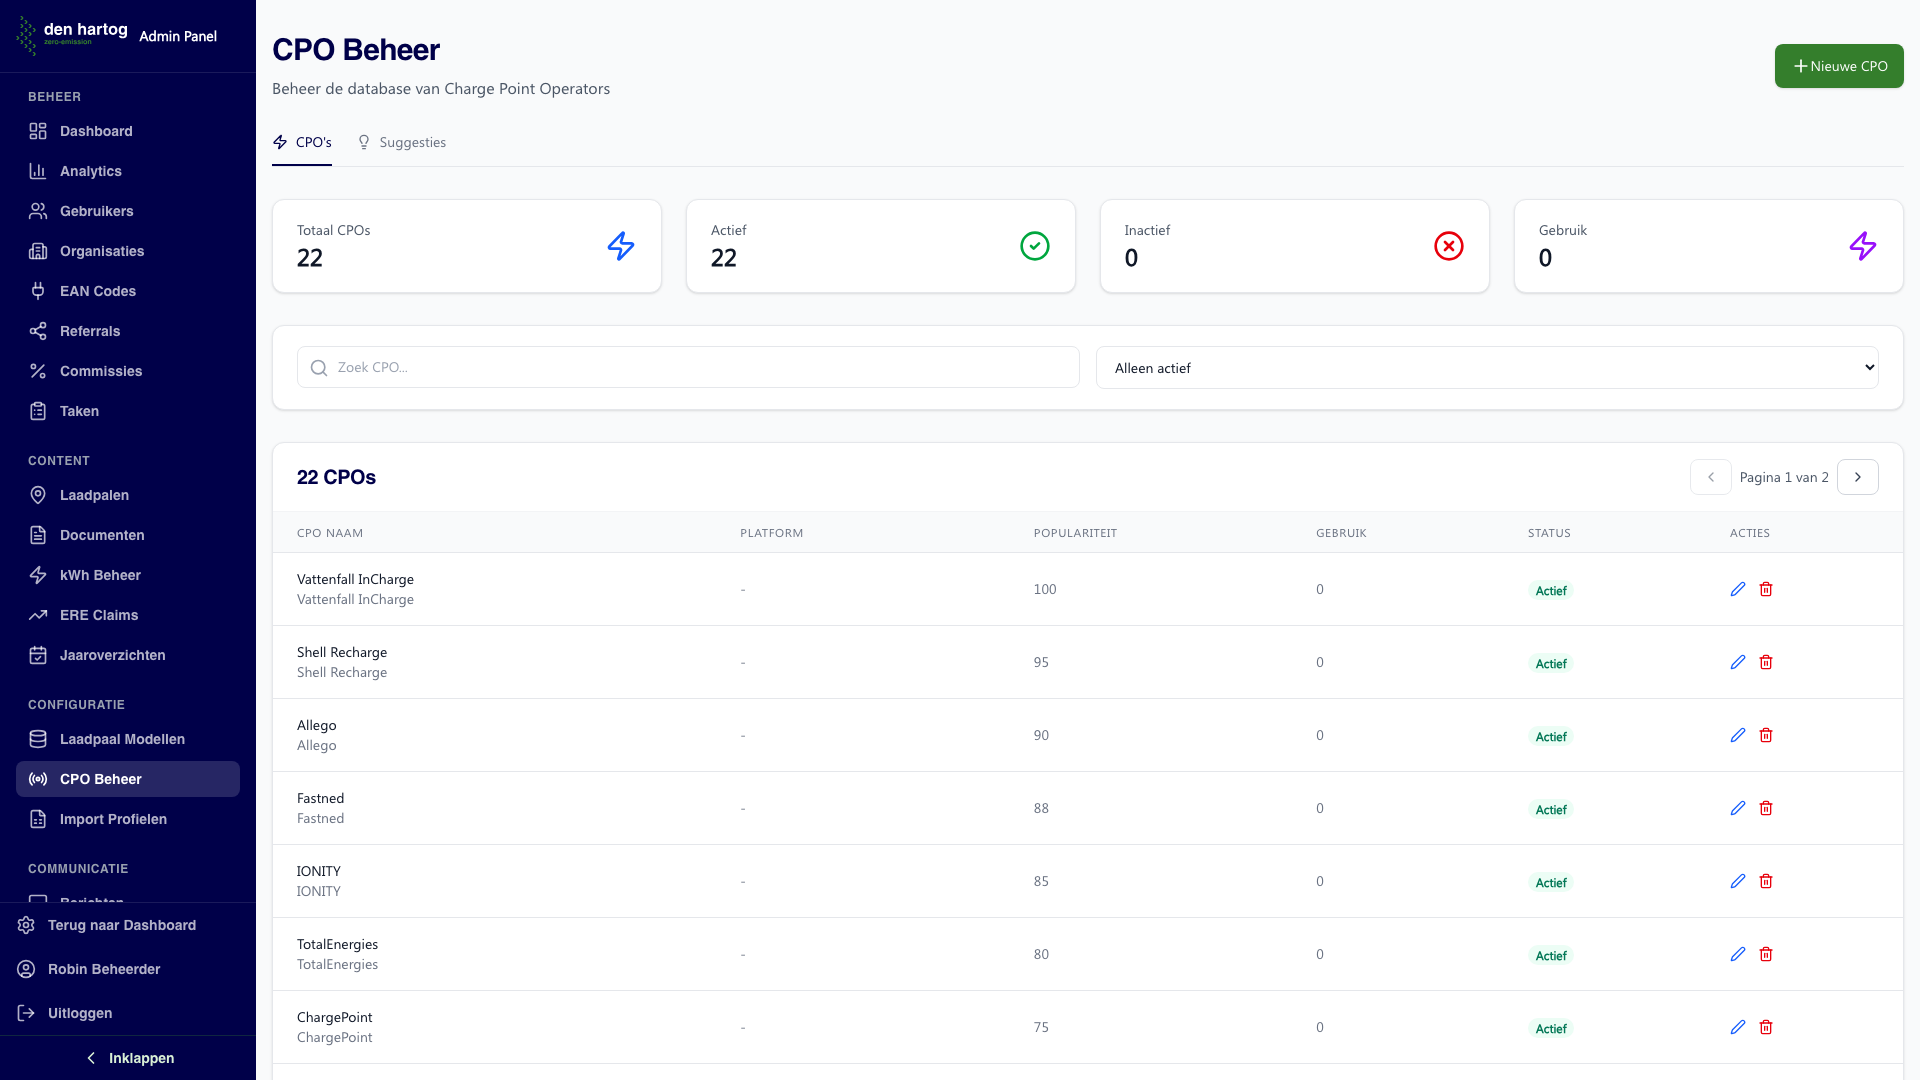
Task: Click popularity value 95 for Shell Recharge
Action: 1041,662
